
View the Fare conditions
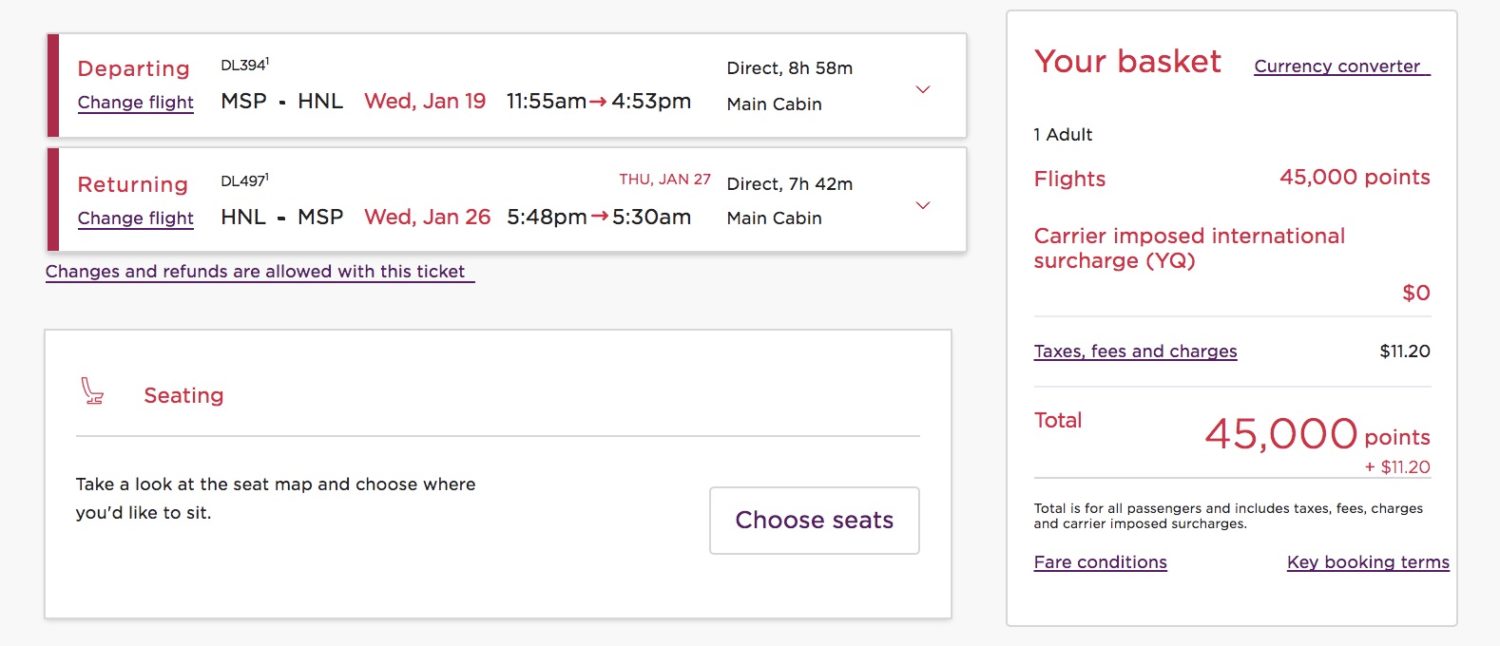tap(1099, 562)
